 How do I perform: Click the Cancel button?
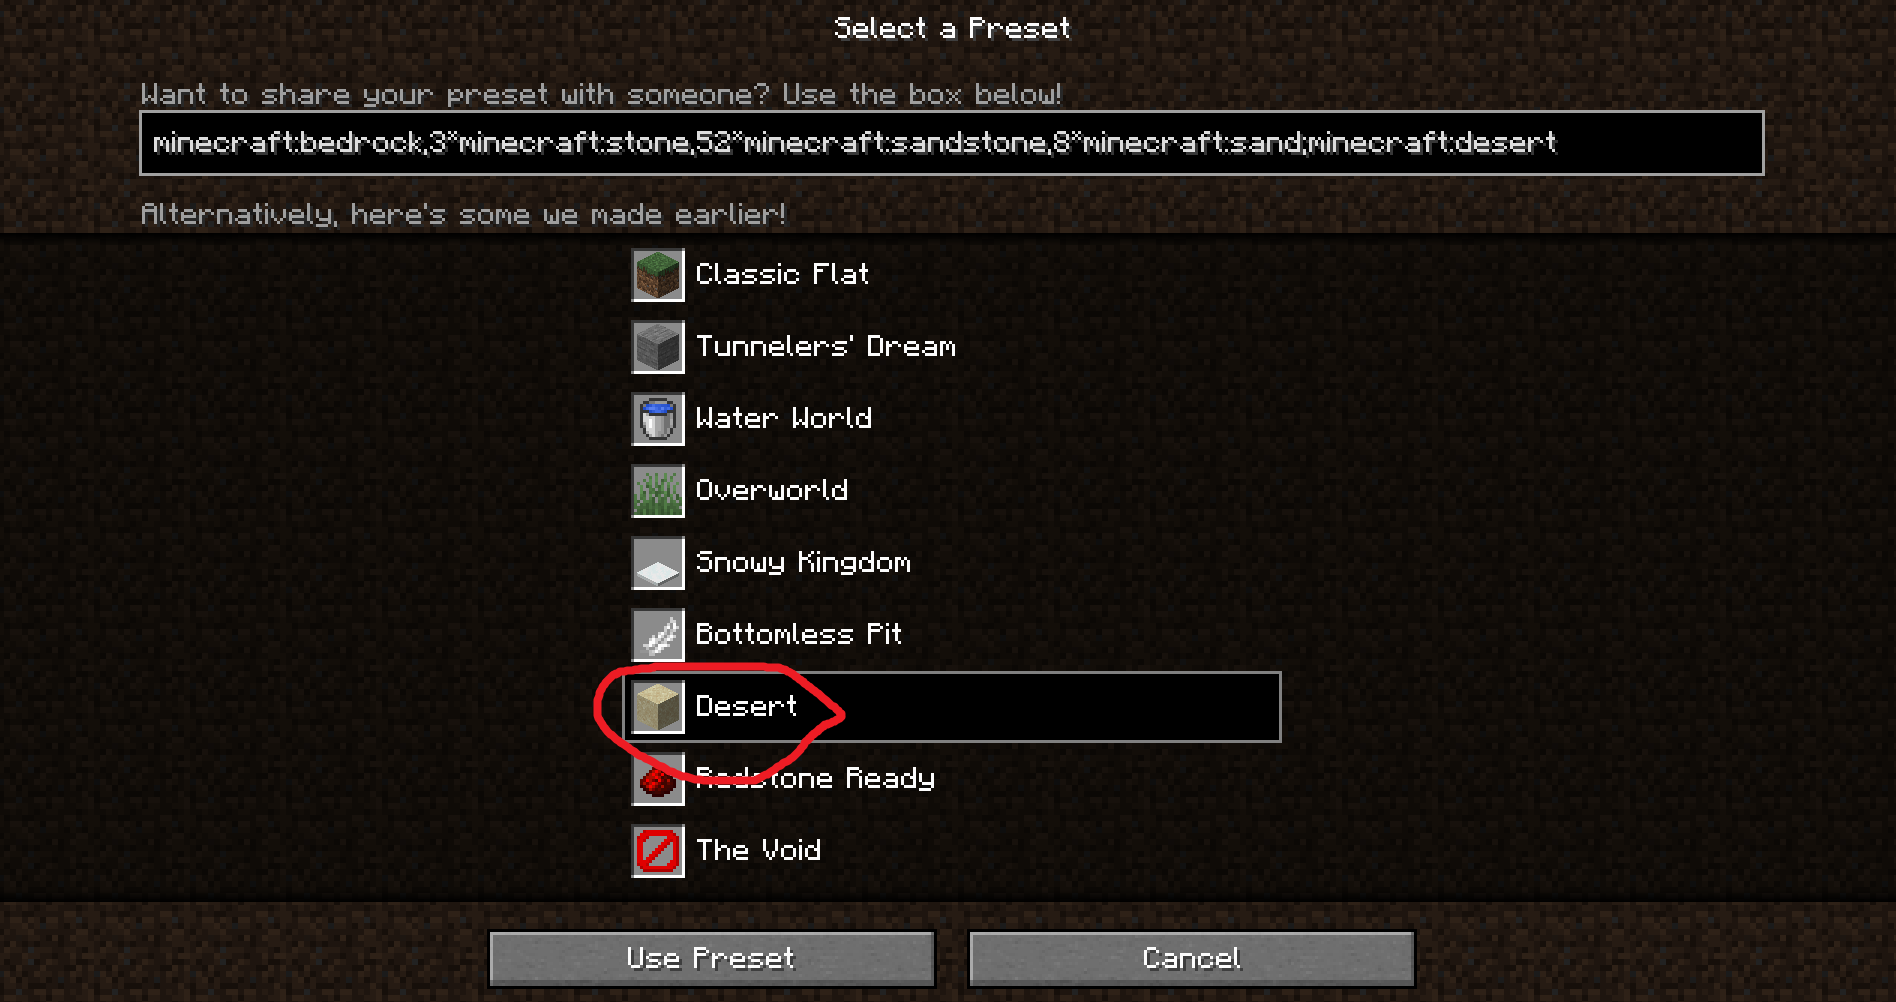[1192, 959]
